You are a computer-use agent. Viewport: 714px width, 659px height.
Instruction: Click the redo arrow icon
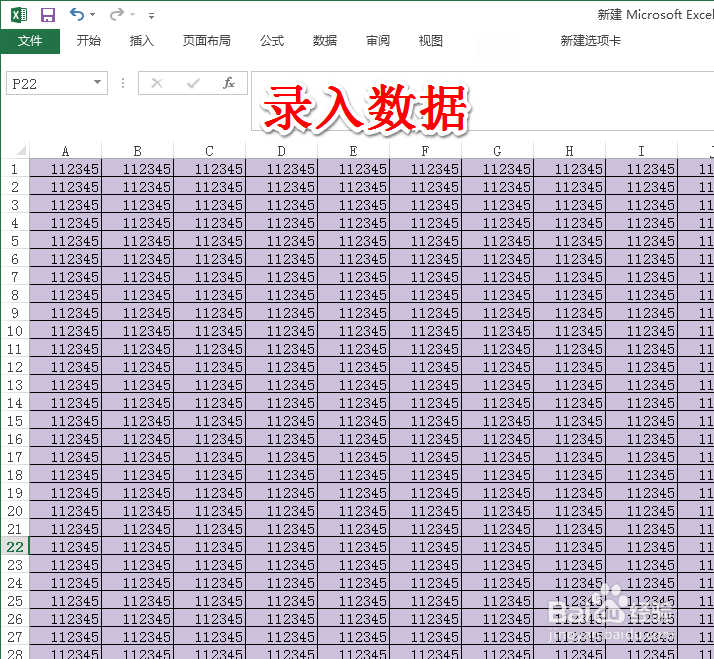(117, 15)
